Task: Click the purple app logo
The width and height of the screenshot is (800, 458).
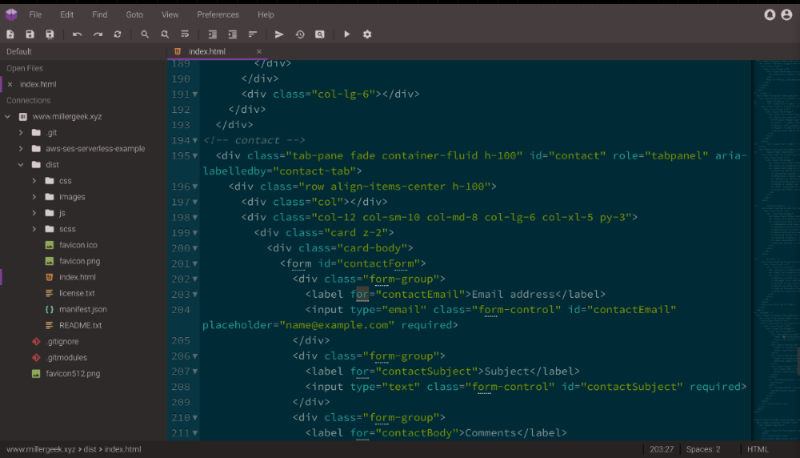Action: click(11, 15)
